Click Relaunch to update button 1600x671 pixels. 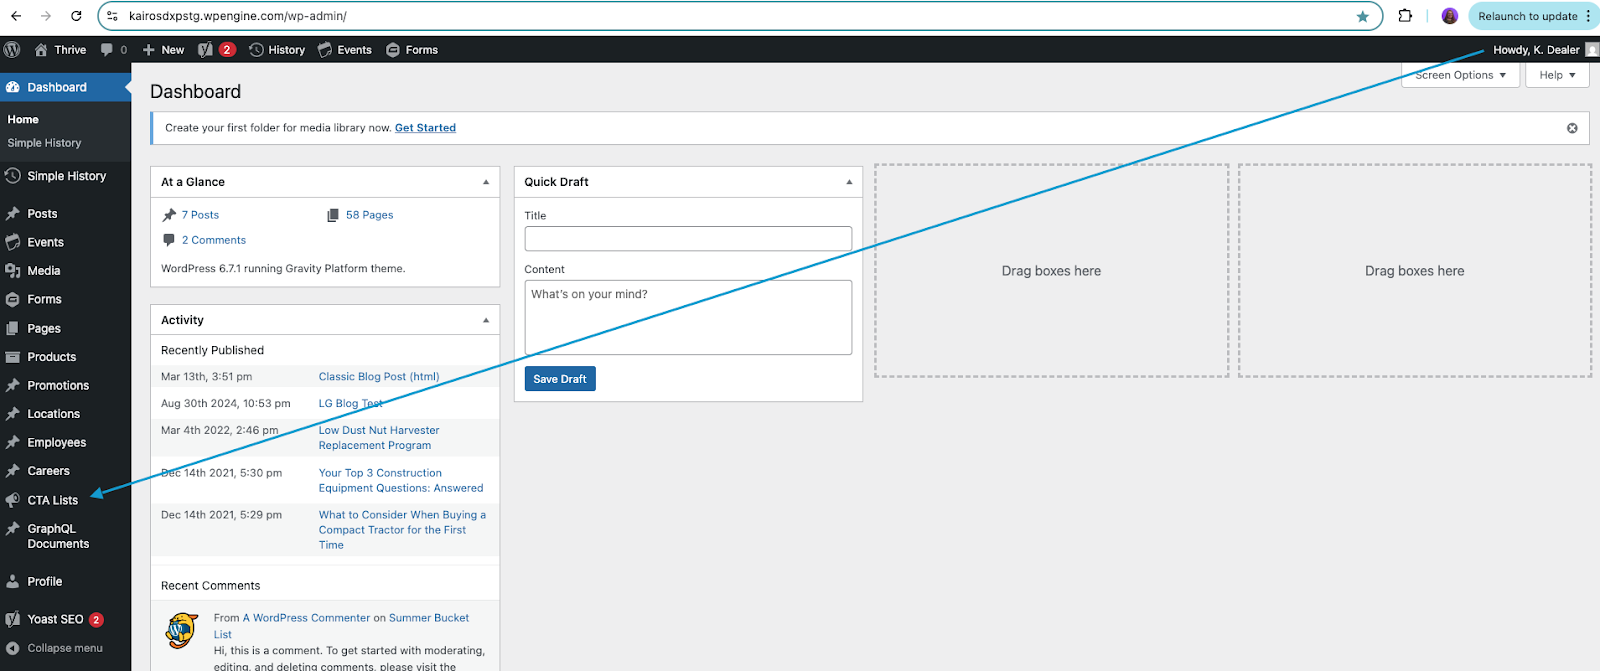click(x=1527, y=16)
